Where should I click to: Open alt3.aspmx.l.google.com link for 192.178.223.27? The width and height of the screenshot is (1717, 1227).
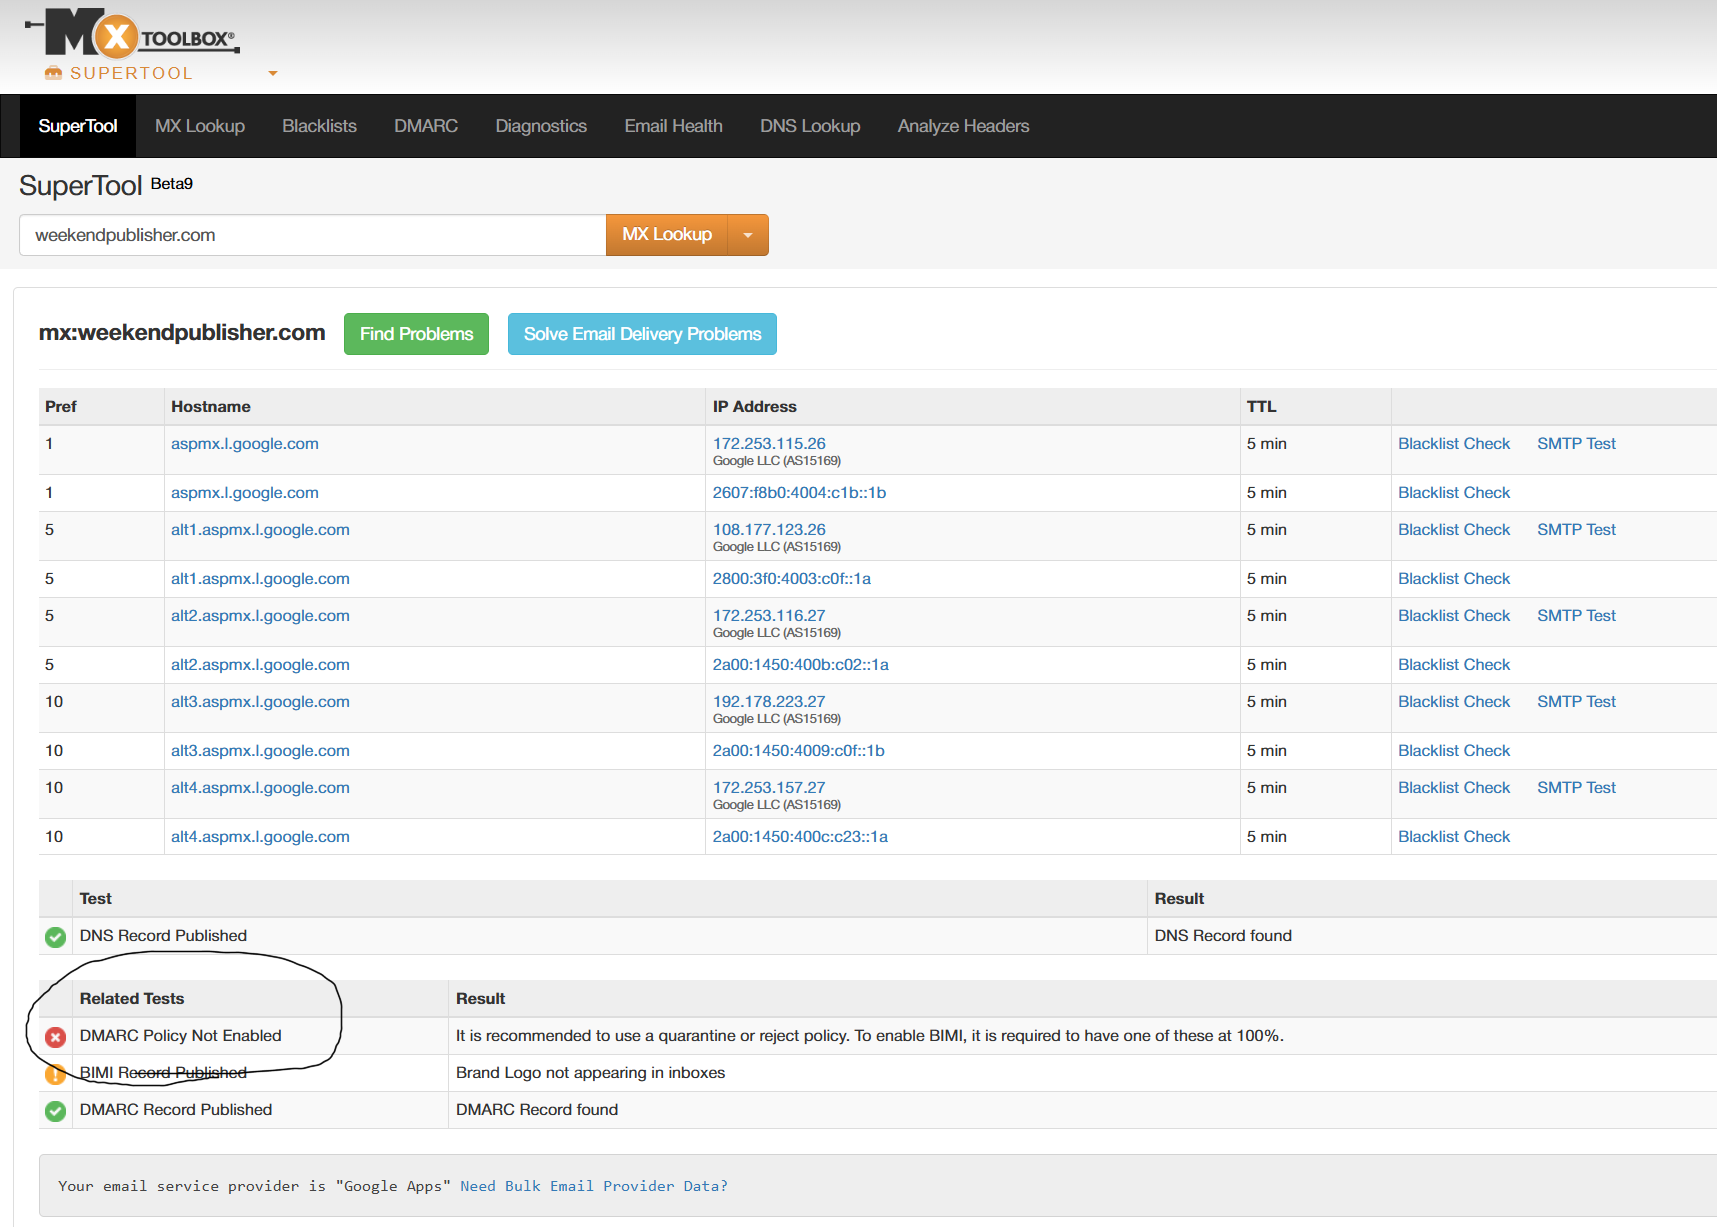click(x=260, y=702)
